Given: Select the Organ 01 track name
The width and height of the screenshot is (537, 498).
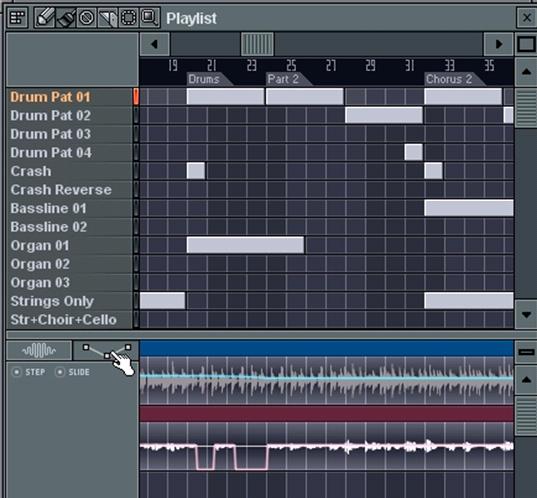Looking at the screenshot, I should click(40, 245).
